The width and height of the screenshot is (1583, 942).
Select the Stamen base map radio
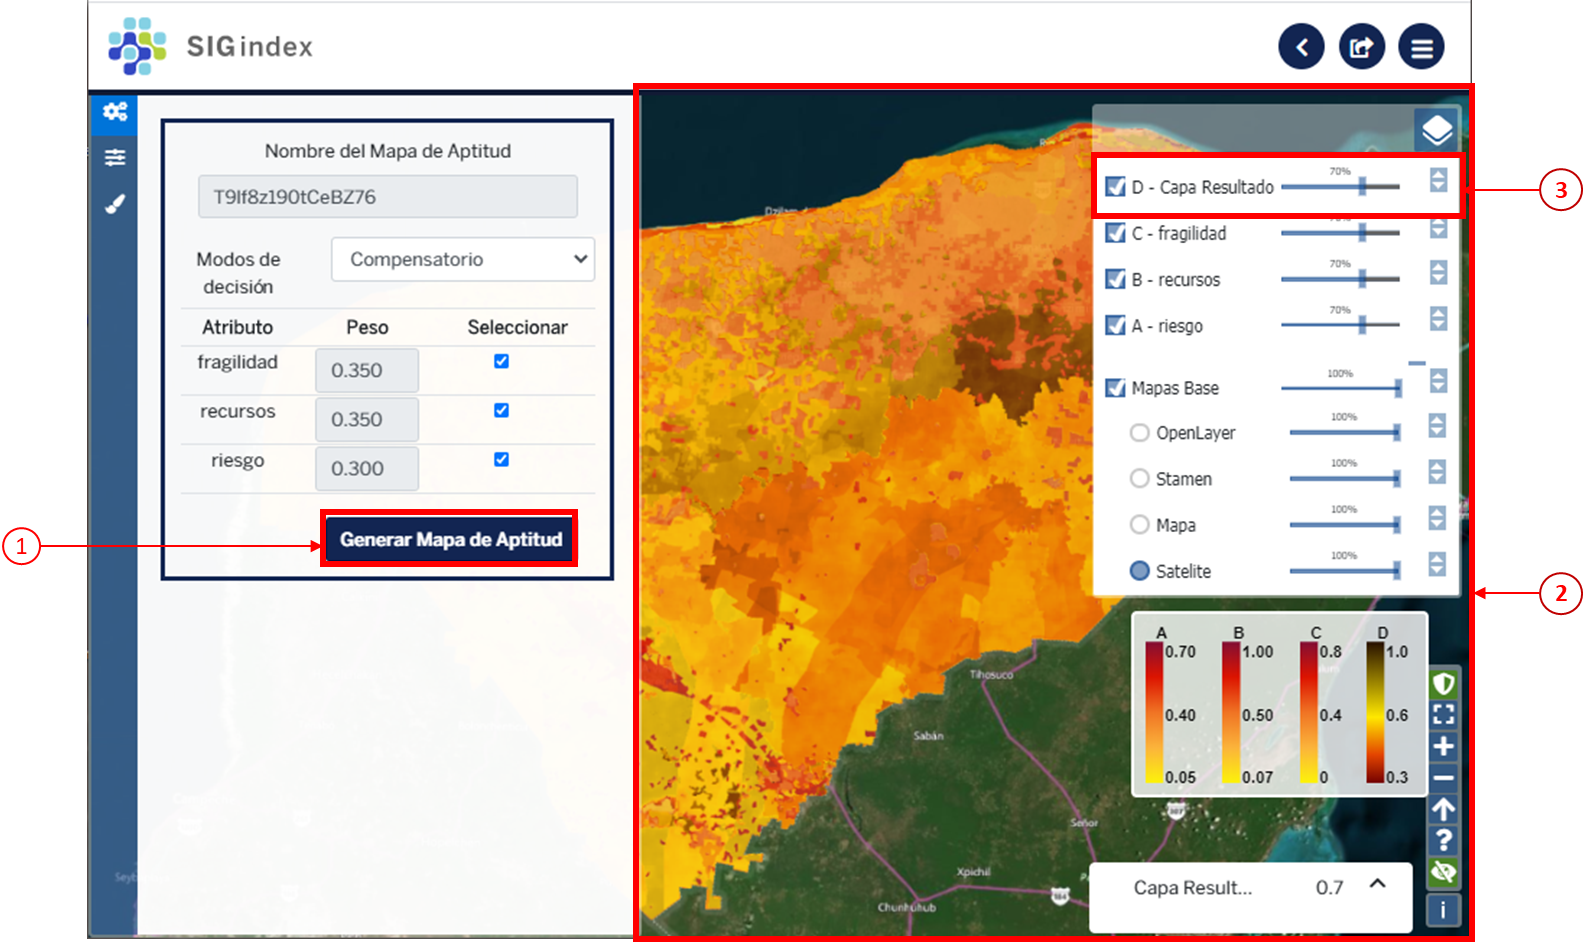1139,479
